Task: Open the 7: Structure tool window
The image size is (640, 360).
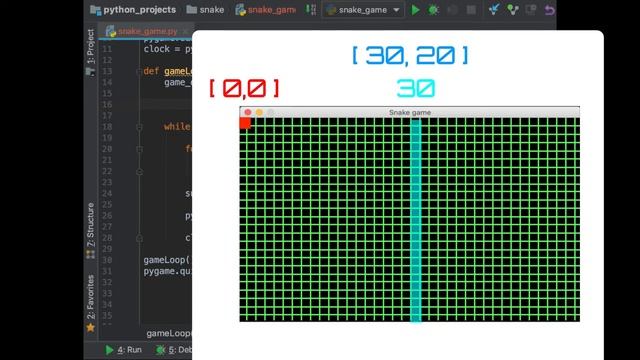Action: 91,231
